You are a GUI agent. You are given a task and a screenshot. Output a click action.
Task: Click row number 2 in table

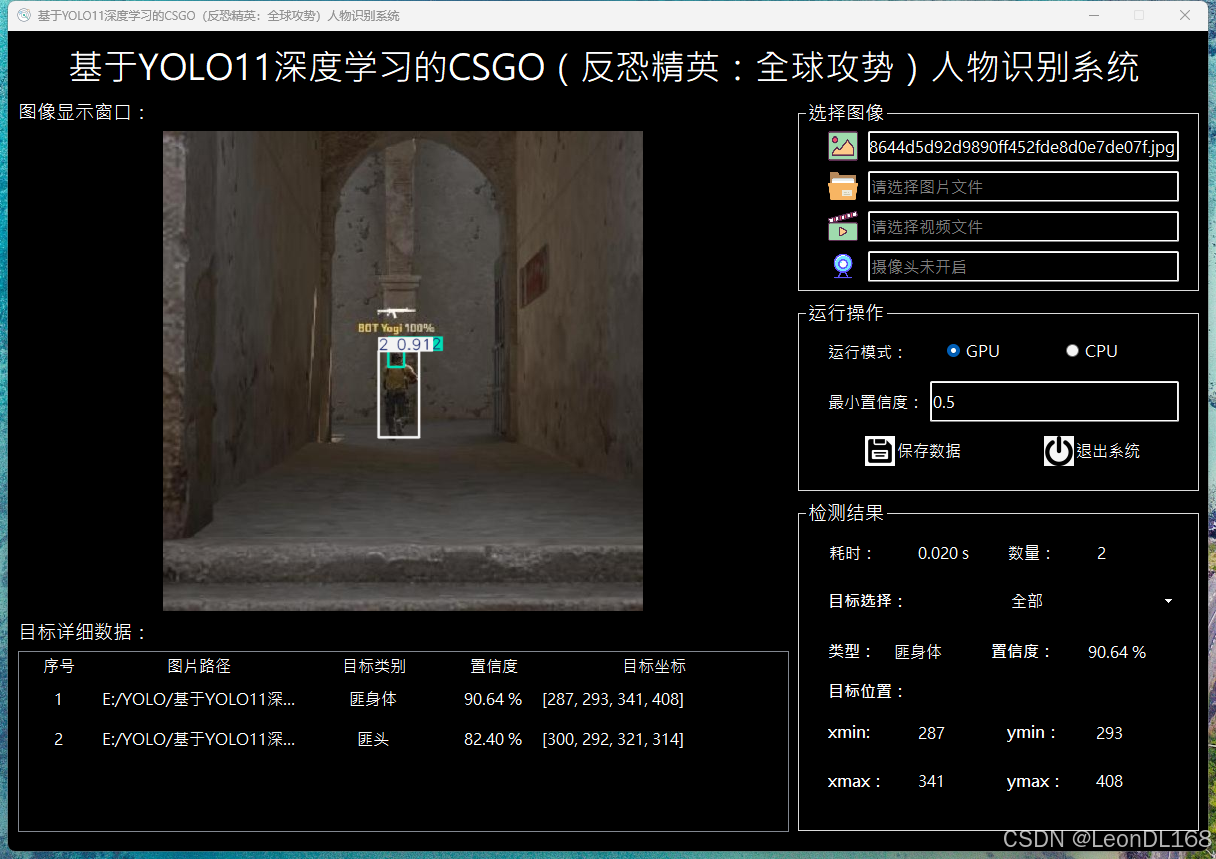click(x=58, y=740)
